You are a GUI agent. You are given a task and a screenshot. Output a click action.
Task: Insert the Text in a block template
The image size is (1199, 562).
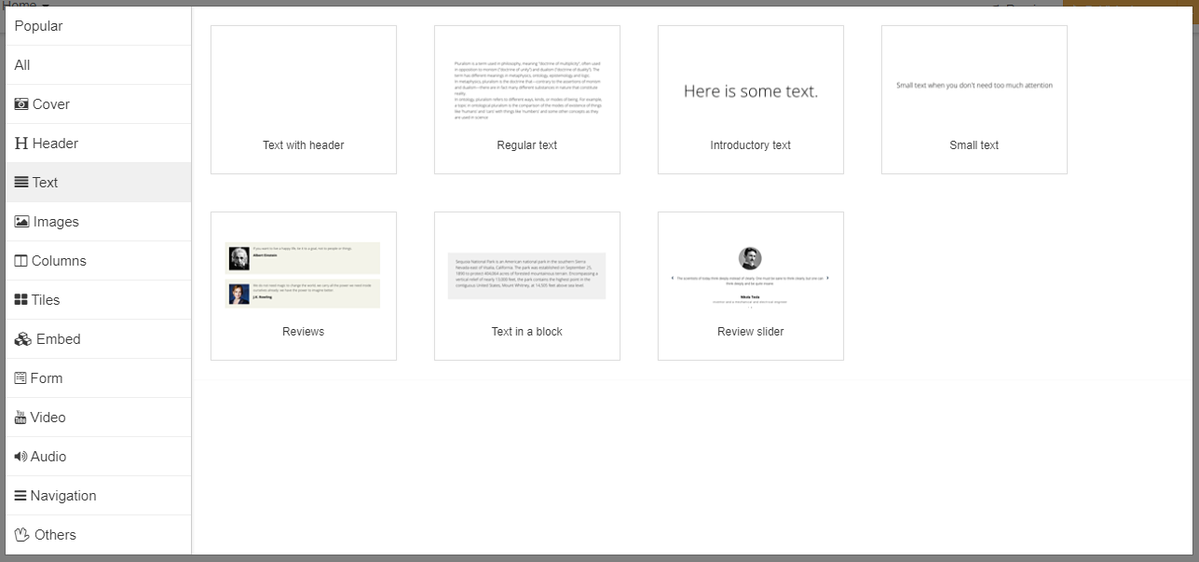pos(527,286)
